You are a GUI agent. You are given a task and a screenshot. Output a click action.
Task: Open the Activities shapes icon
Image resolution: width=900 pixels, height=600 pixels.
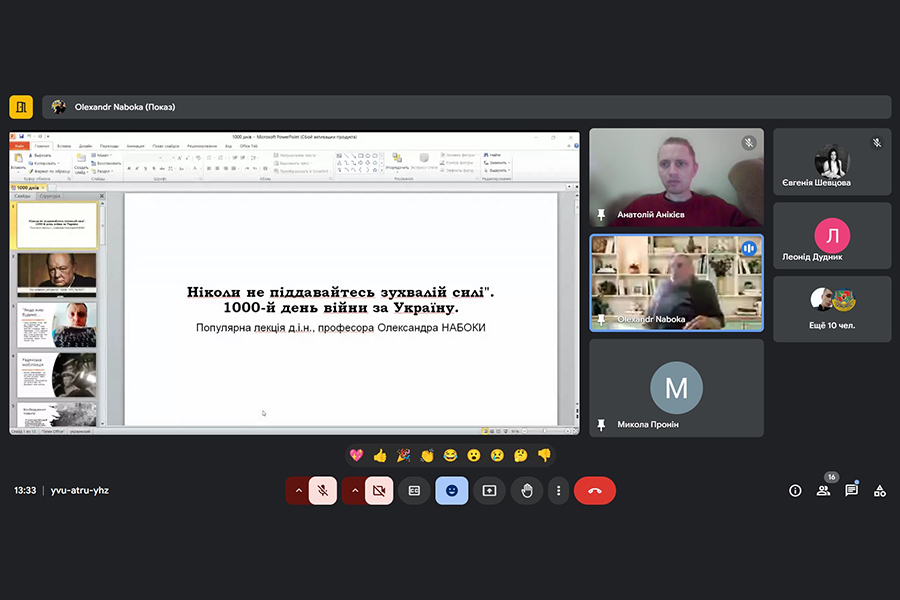point(879,491)
